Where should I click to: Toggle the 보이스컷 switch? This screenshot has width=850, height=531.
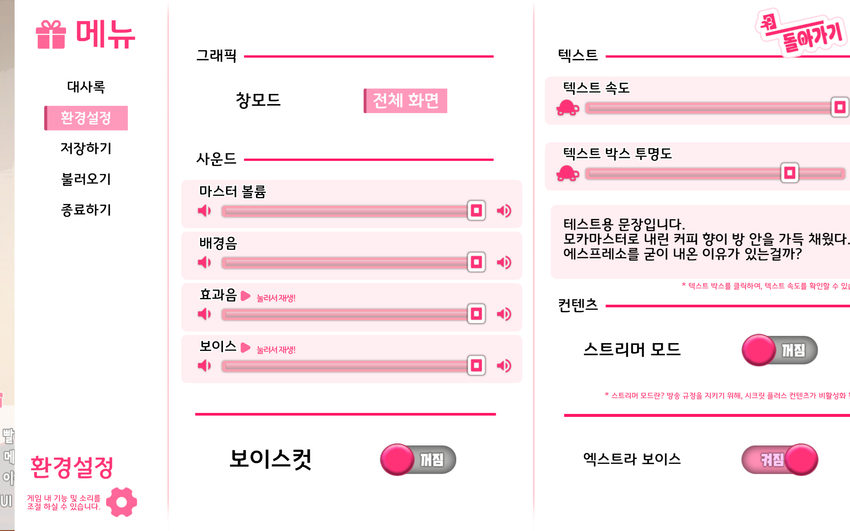click(x=418, y=459)
